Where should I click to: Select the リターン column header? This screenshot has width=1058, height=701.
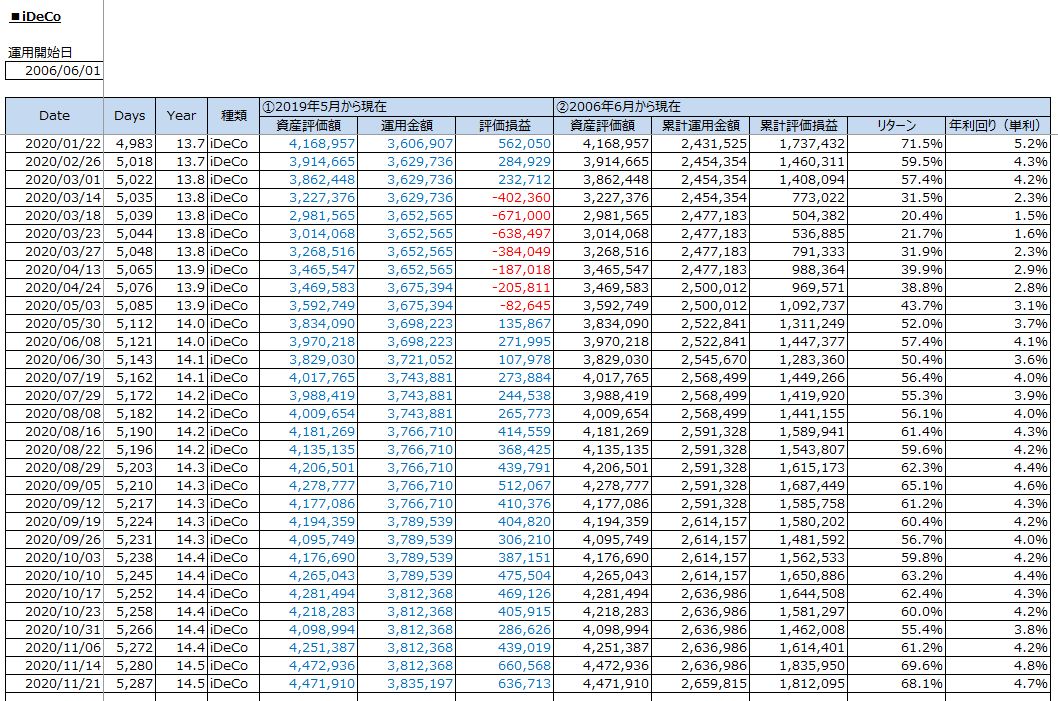click(x=896, y=126)
